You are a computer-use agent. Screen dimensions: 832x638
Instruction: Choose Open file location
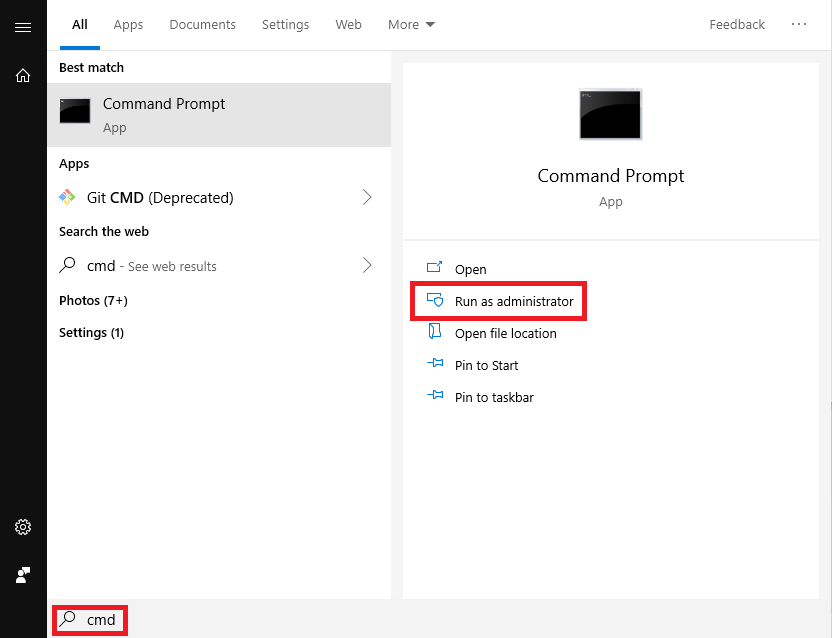pos(506,333)
